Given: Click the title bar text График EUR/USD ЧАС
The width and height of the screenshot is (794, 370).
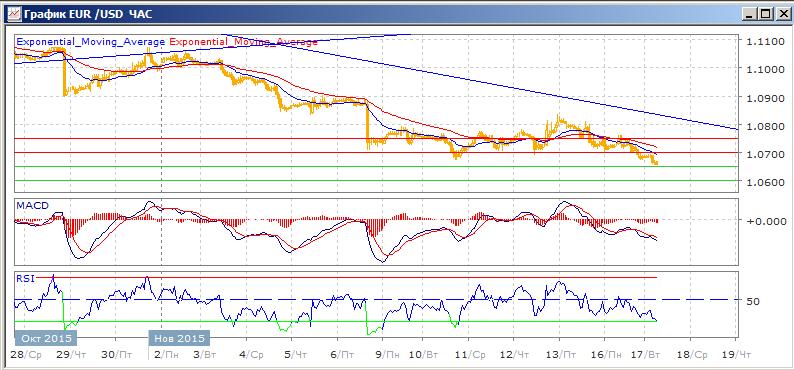Looking at the screenshot, I should pos(88,14).
